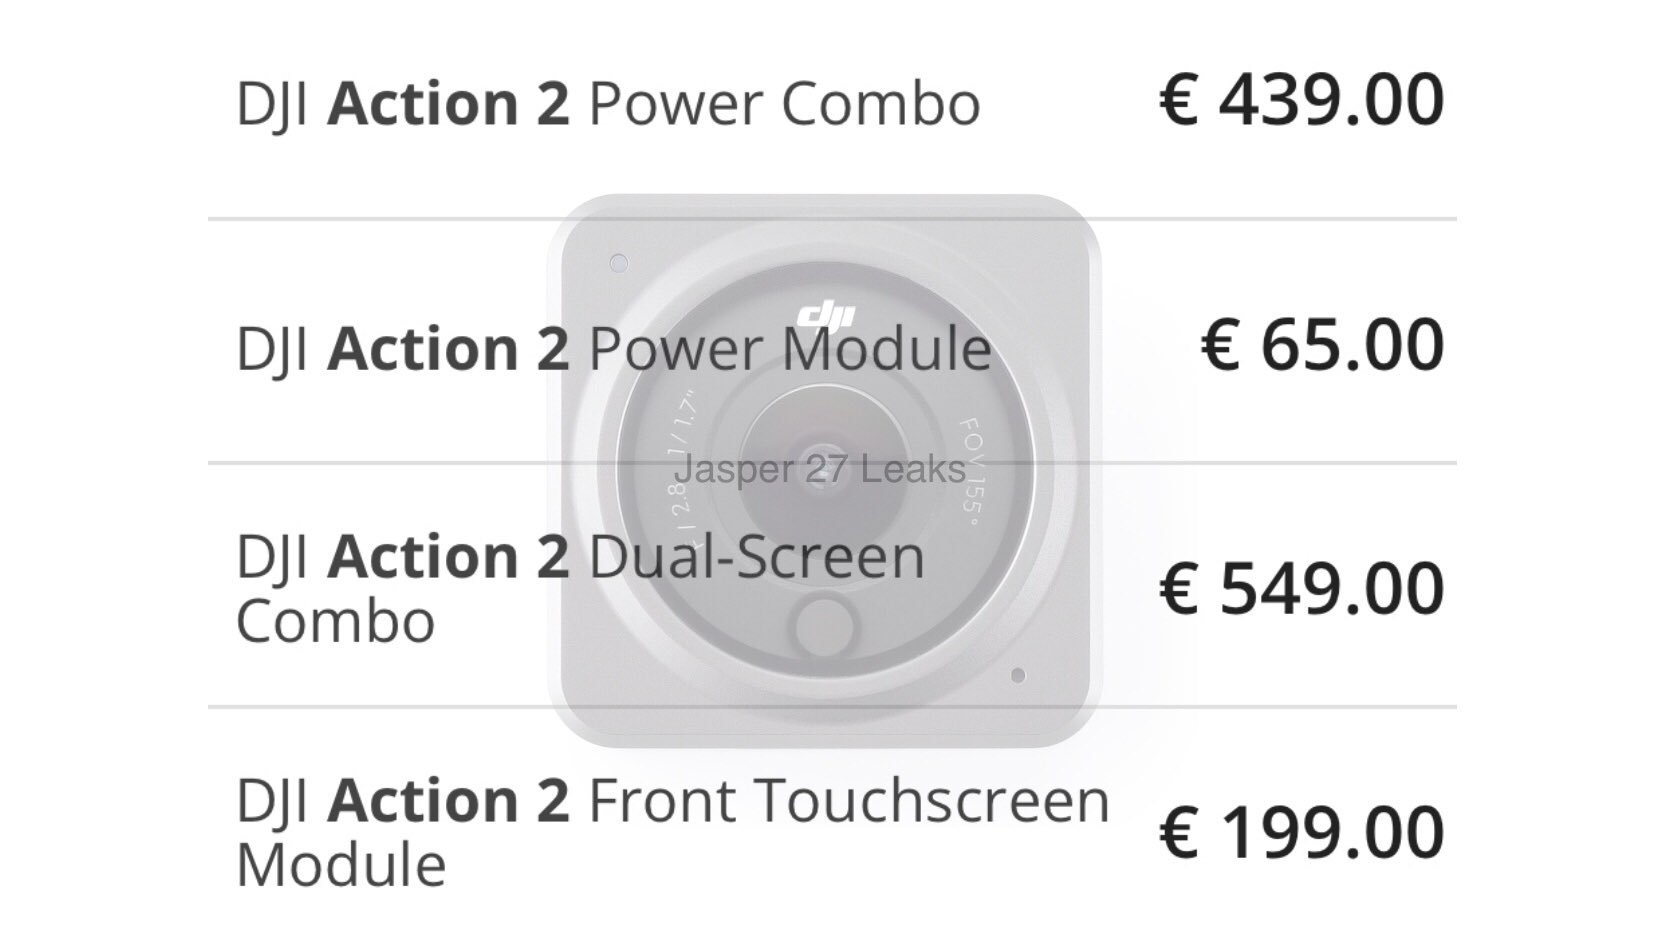Click the small dot at camera's bottom-right corner
The width and height of the screenshot is (1665, 937).
tap(1017, 675)
